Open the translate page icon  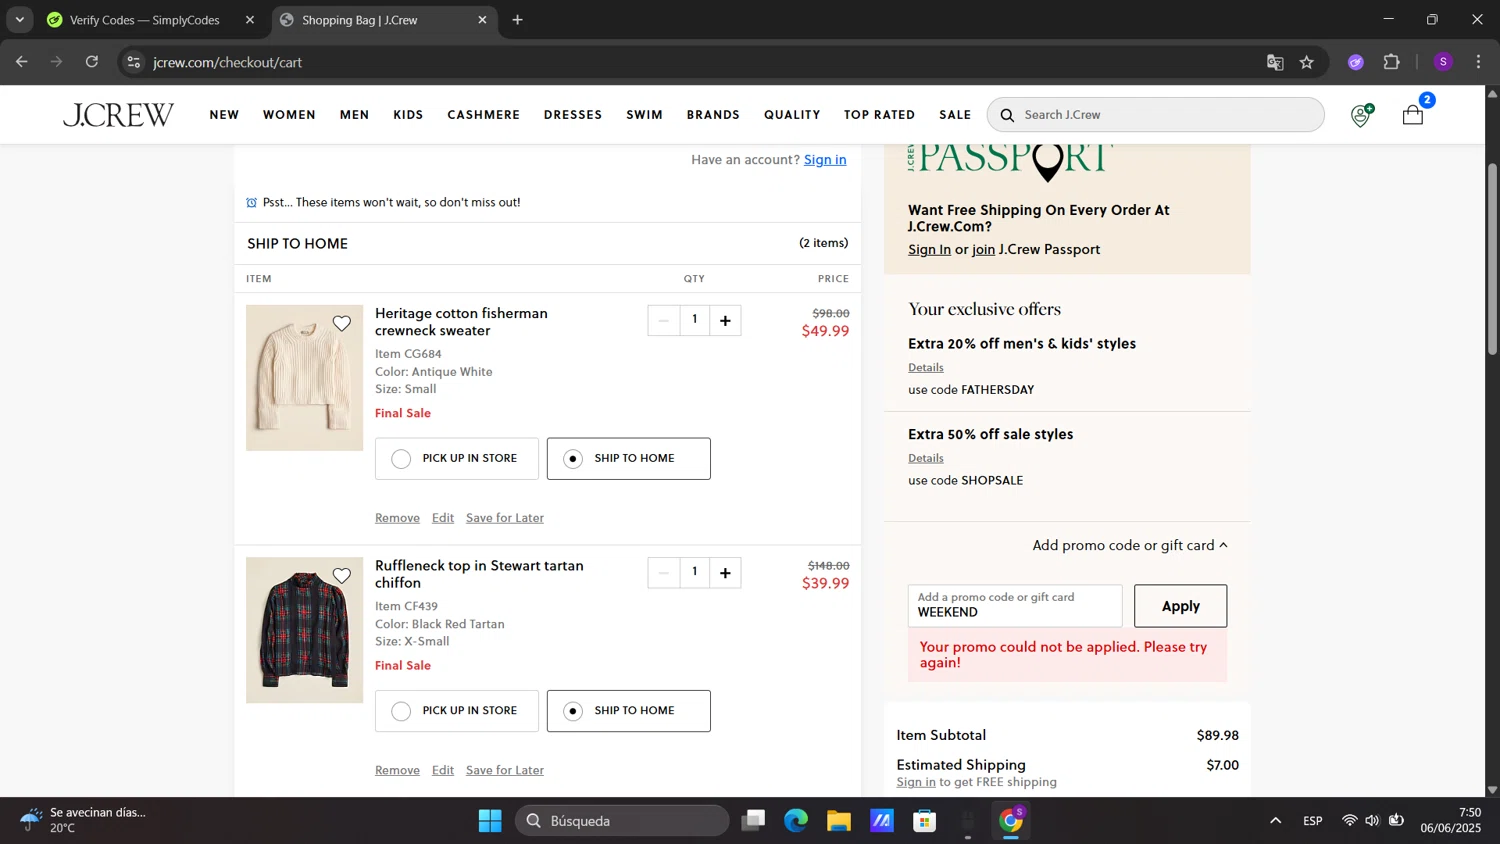point(1275,62)
